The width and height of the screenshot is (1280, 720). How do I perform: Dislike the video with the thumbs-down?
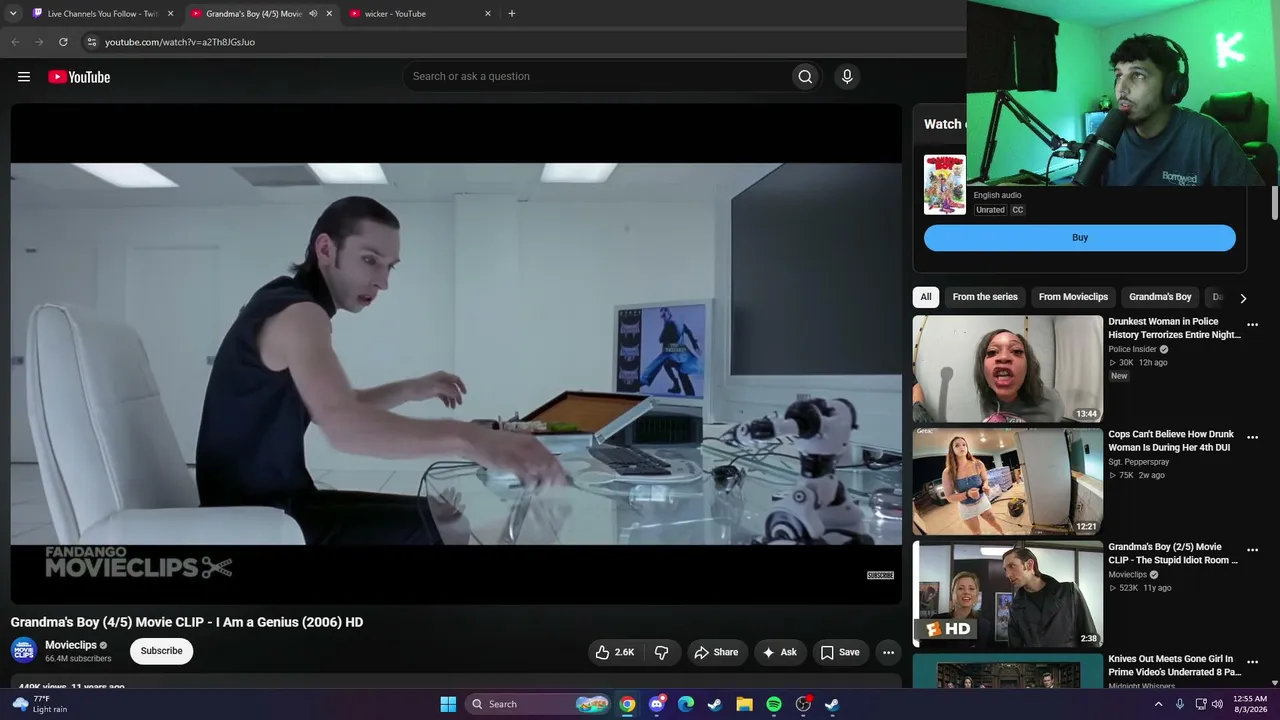(x=662, y=652)
